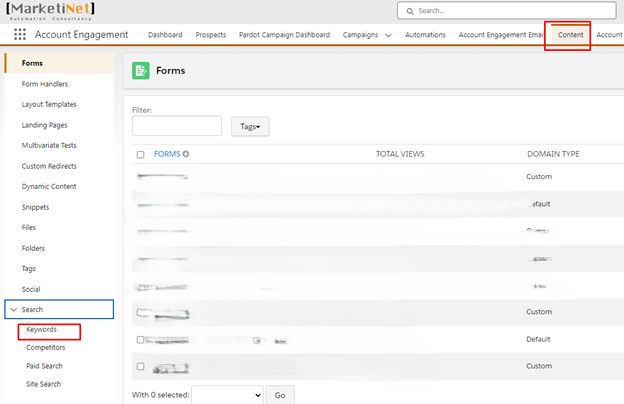Open the With 0 selected action dropdown

point(227,395)
